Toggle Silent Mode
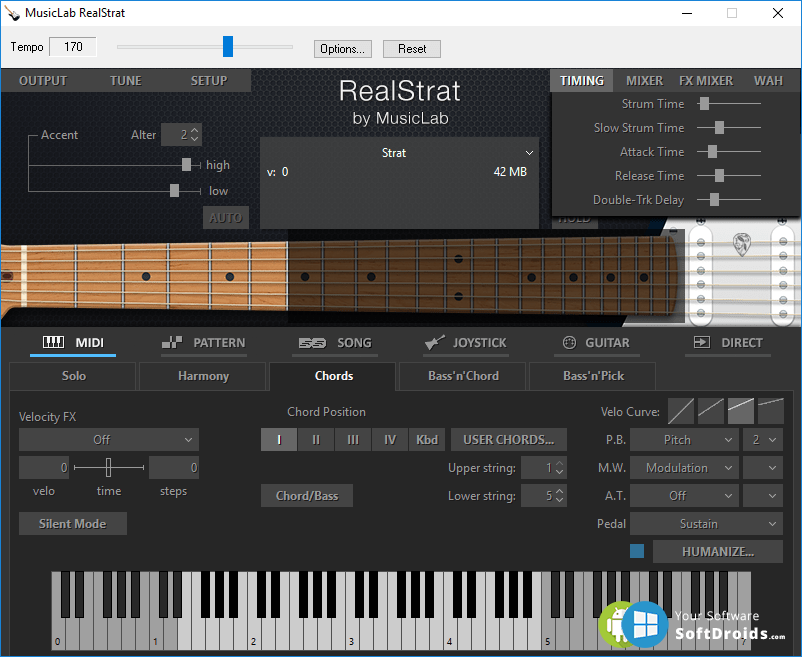 (73, 524)
